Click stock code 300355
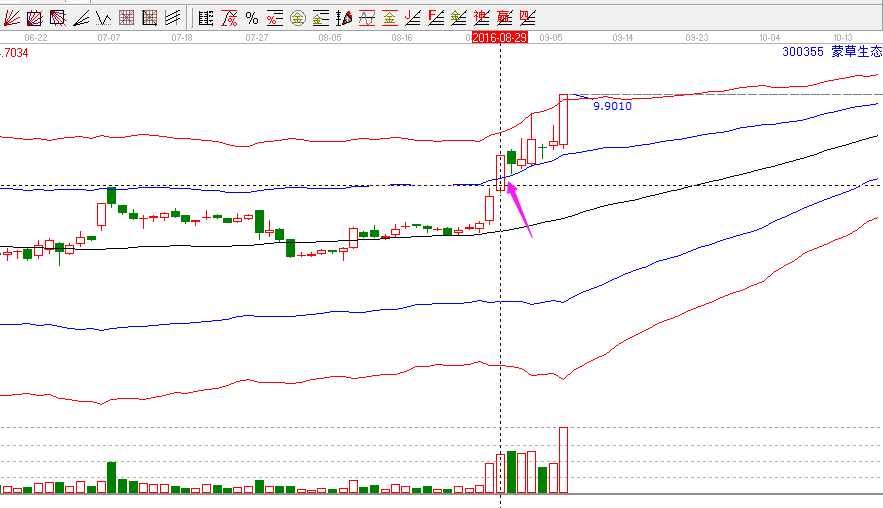Screen dimensions: 883x508 click(x=803, y=51)
